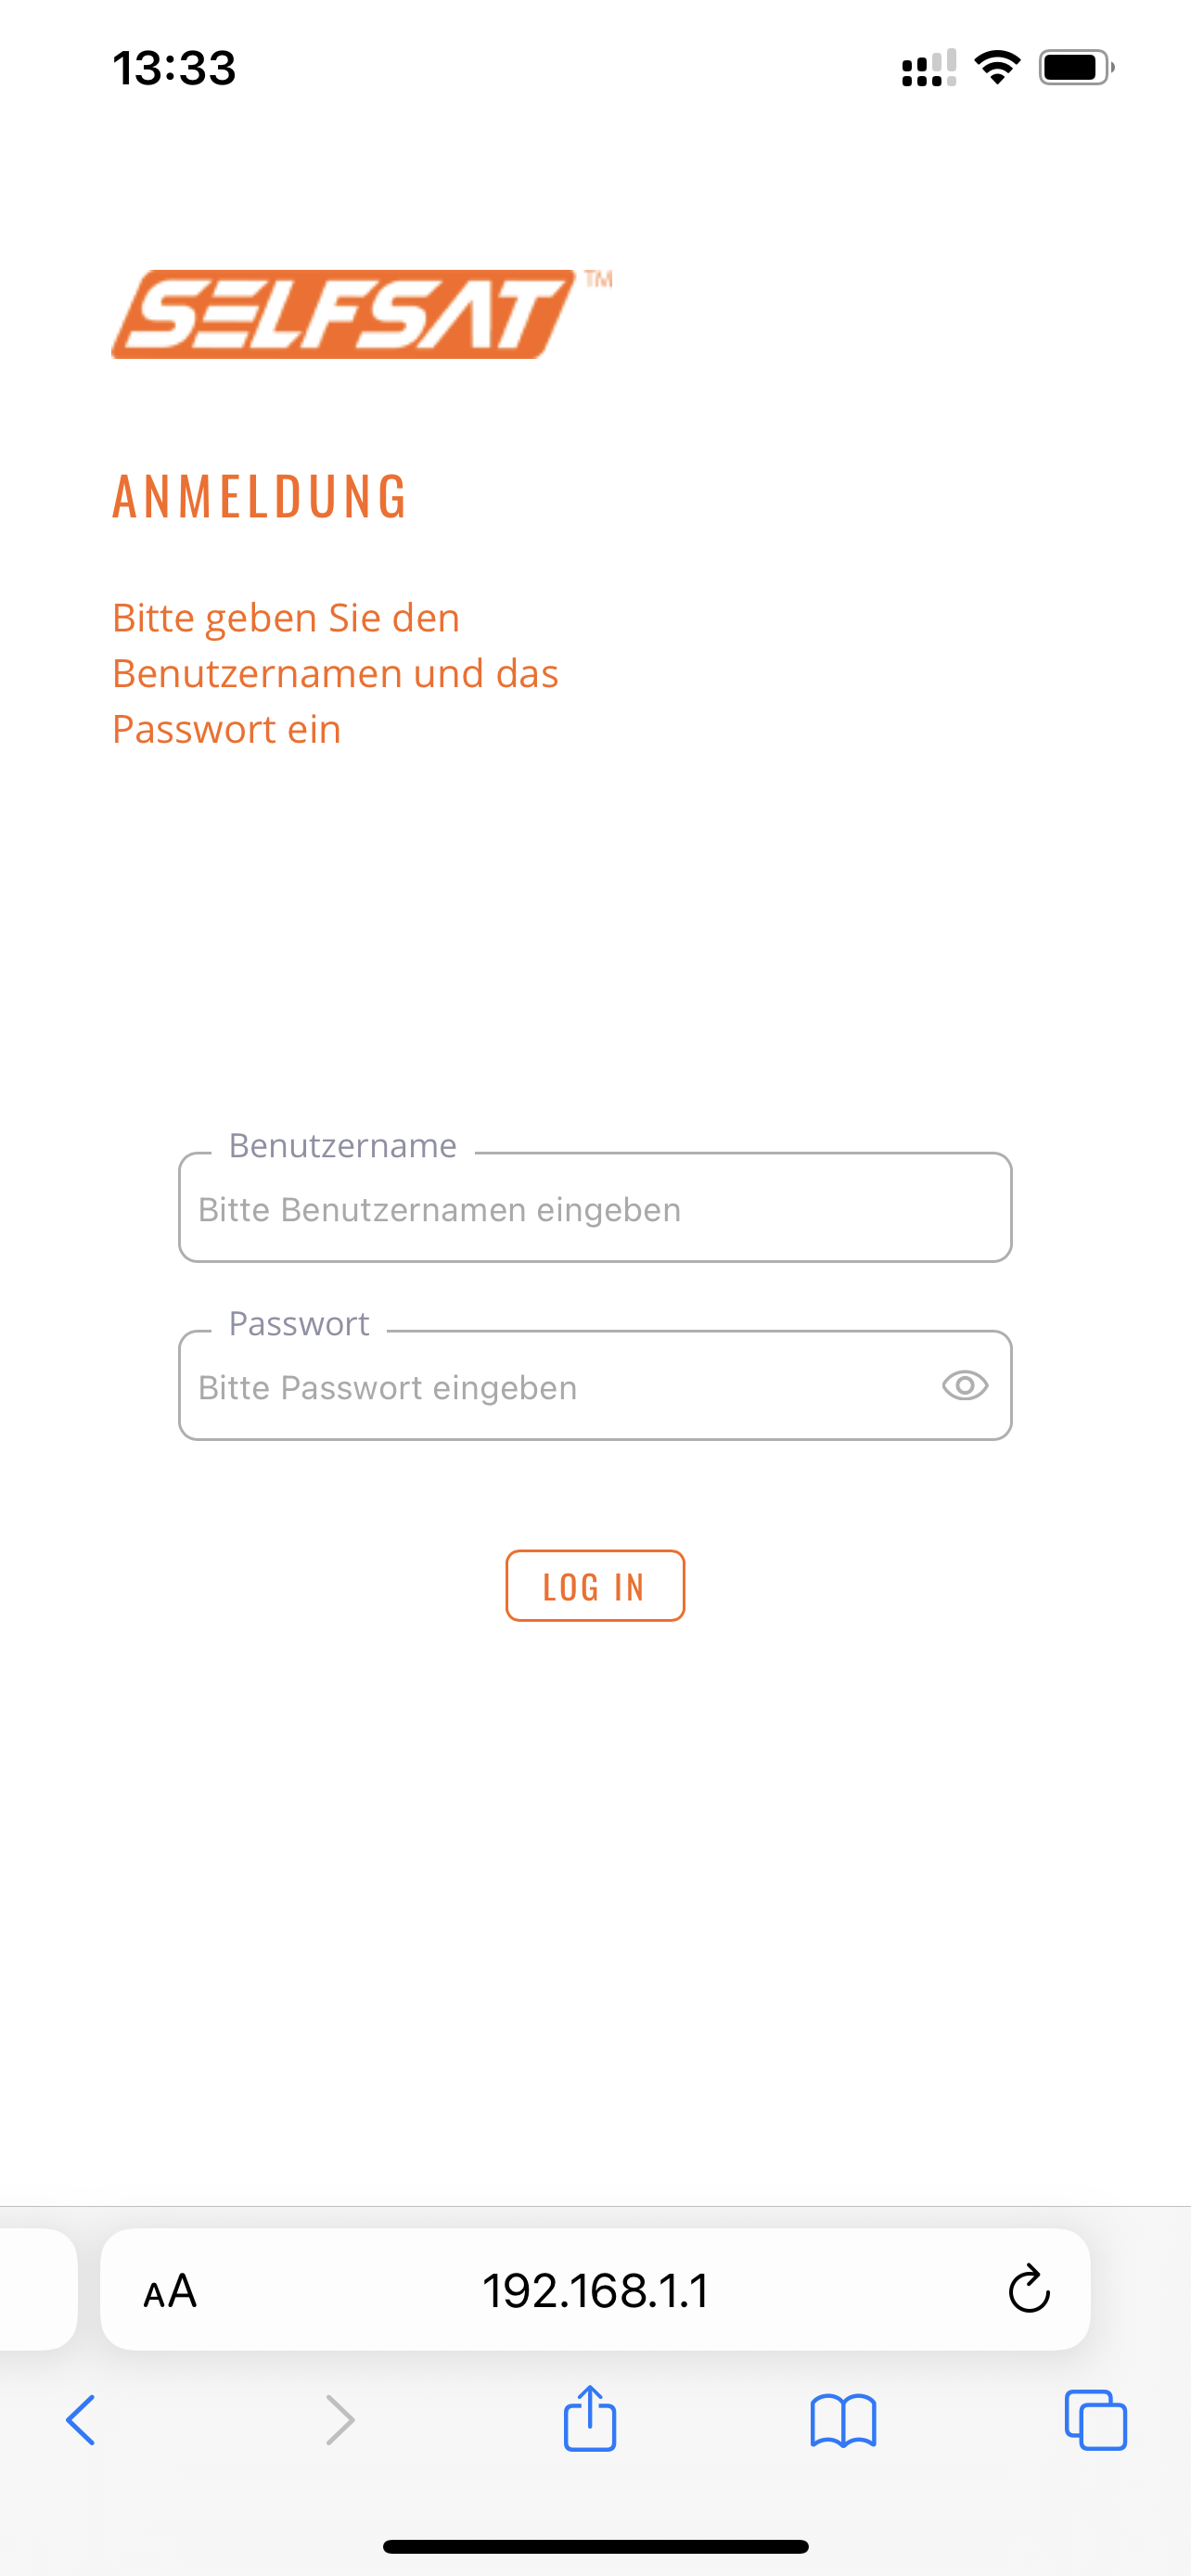
Task: Switch to the adjacent tab sliver
Action: pyautogui.click(x=37, y=2289)
